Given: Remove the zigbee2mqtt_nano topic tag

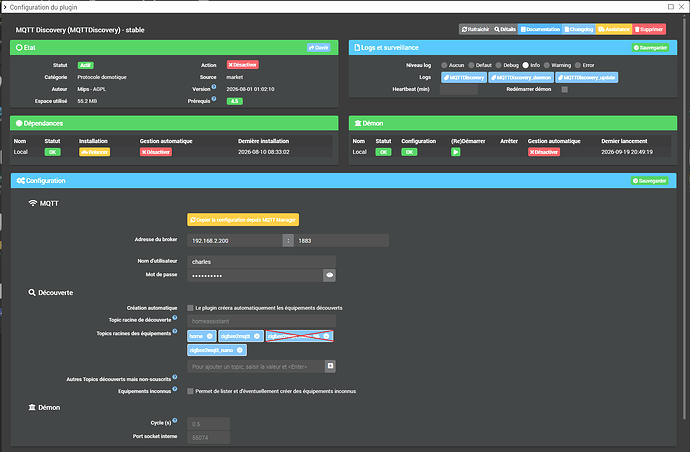Looking at the screenshot, I should click(240, 350).
